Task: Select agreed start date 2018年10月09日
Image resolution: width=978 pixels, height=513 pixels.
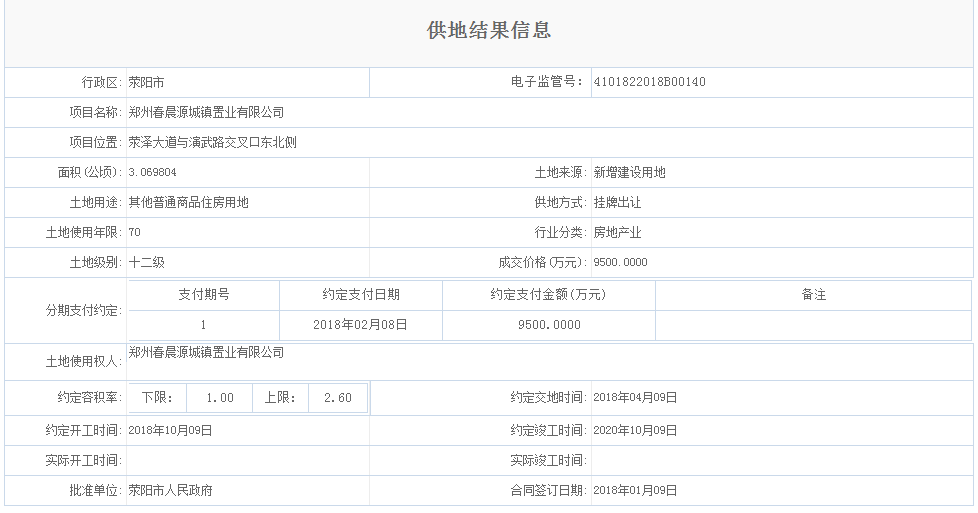Action: [x=170, y=431]
